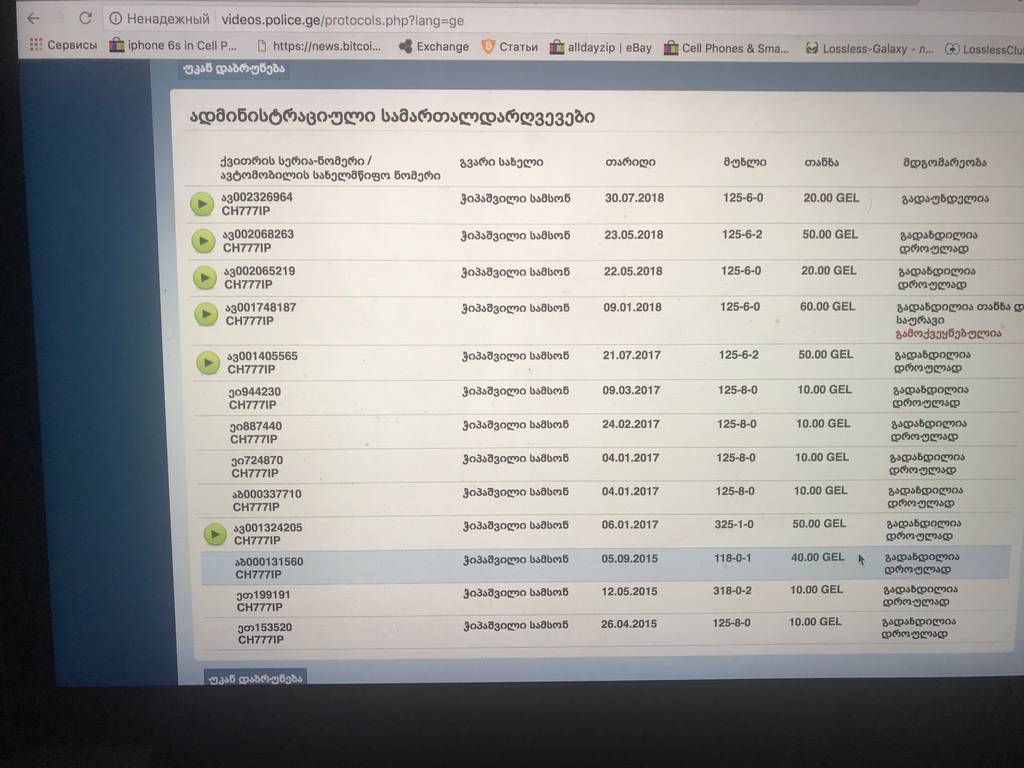Click date 05.09.2015
Screen dimensions: 1024x768
pos(630,558)
